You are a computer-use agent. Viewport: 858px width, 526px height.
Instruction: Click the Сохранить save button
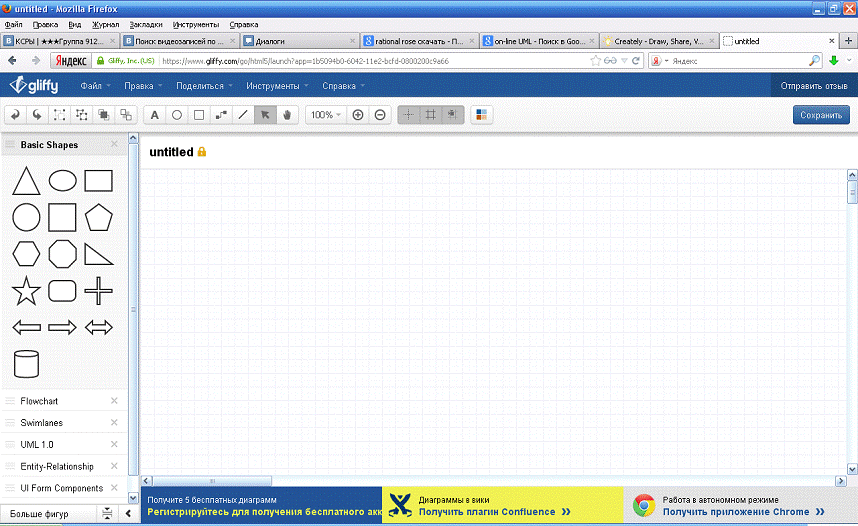(821, 115)
